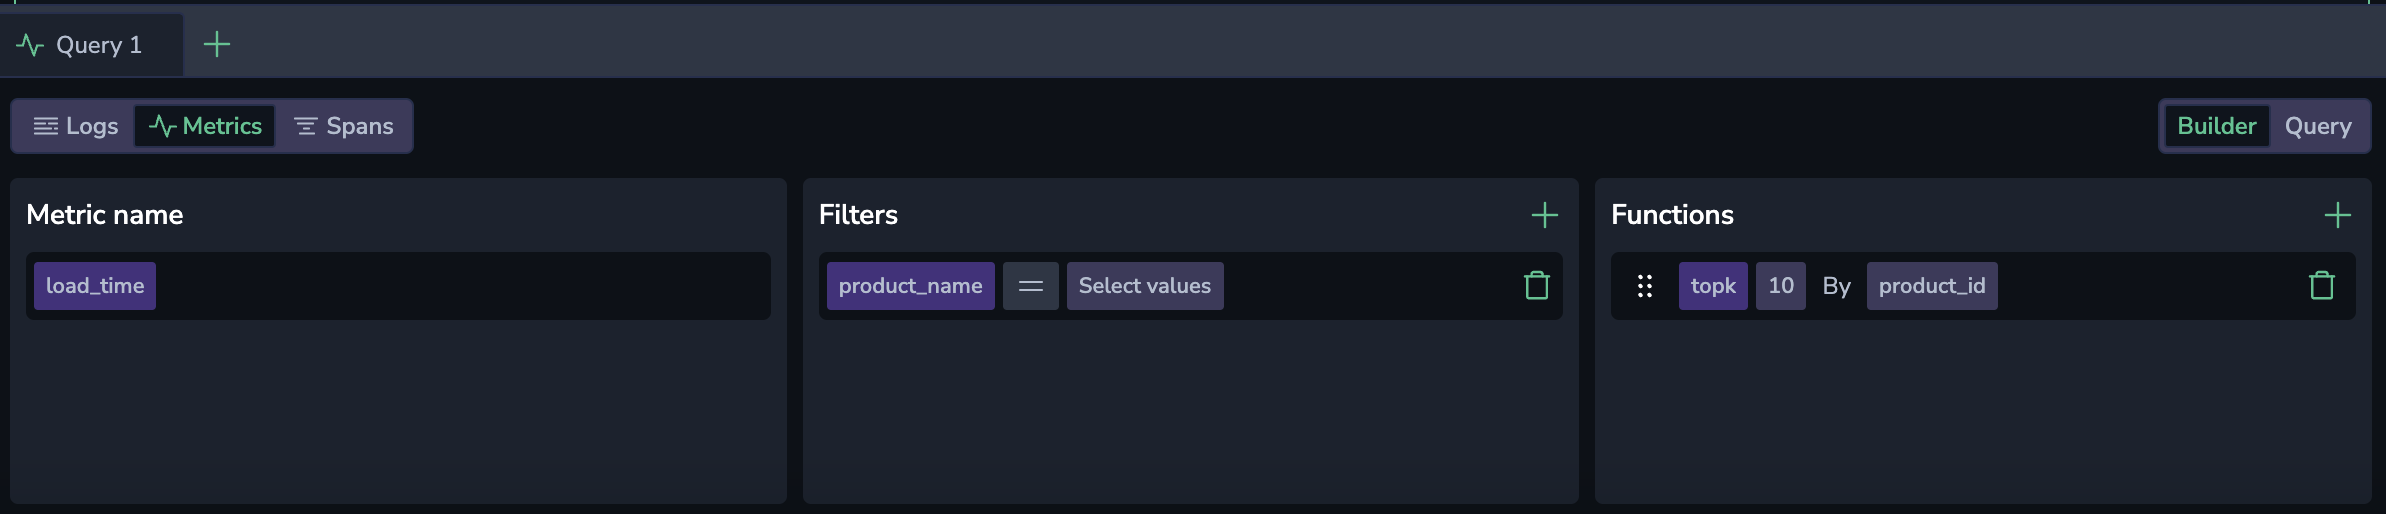The height and width of the screenshot is (514, 2386).
Task: Grab the drag handle next to topk
Action: tap(1644, 286)
